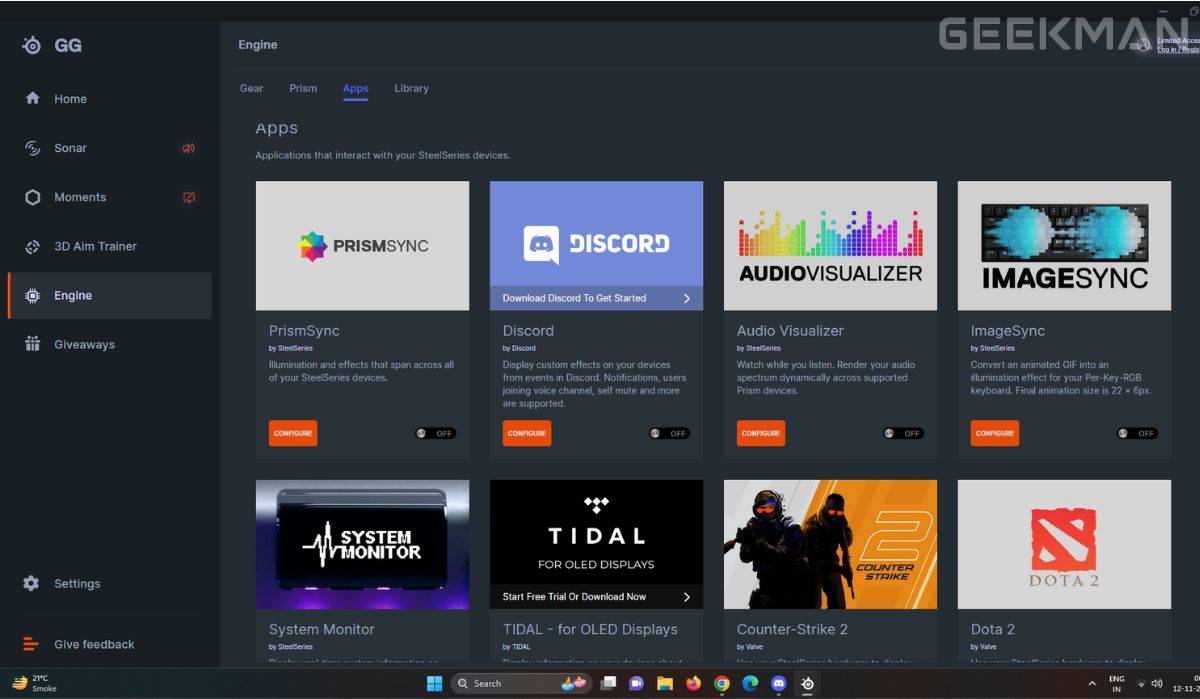Go to Home in the sidebar
The image size is (1200, 699).
[x=70, y=99]
